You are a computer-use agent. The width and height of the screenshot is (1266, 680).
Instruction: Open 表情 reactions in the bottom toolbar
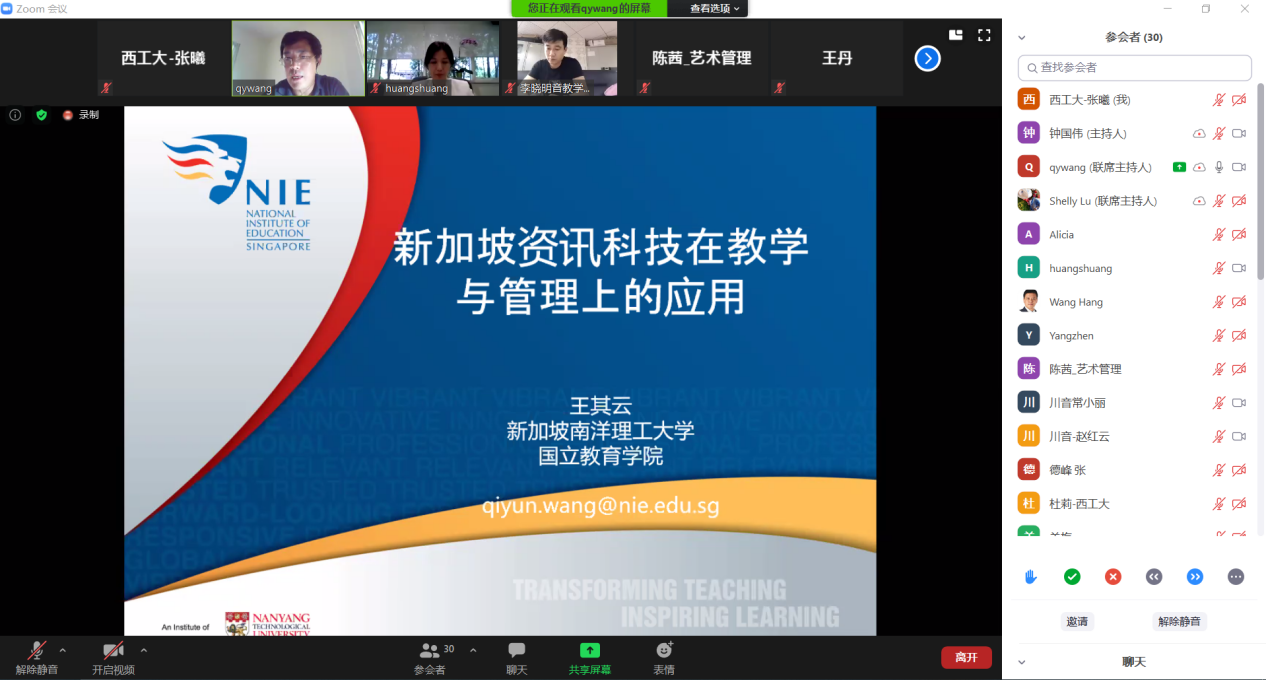[x=664, y=658]
